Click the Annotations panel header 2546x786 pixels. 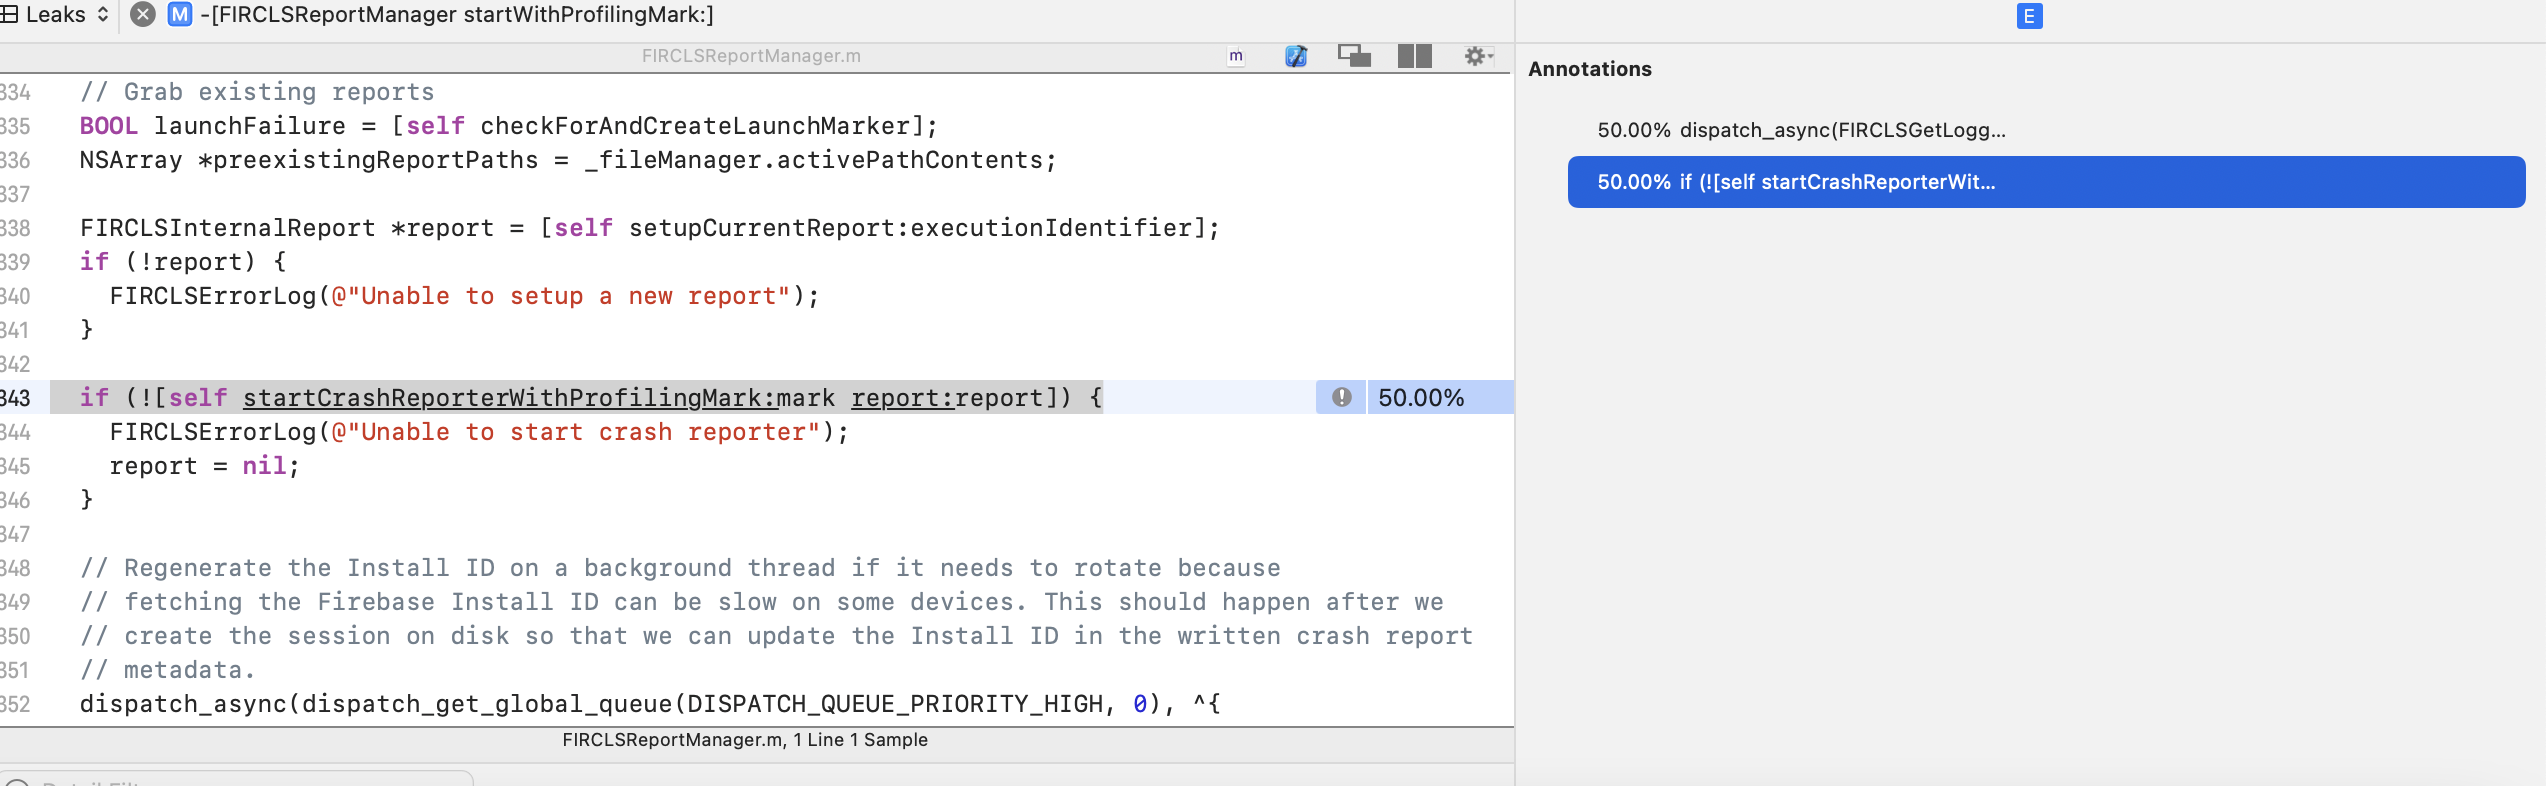(1589, 69)
